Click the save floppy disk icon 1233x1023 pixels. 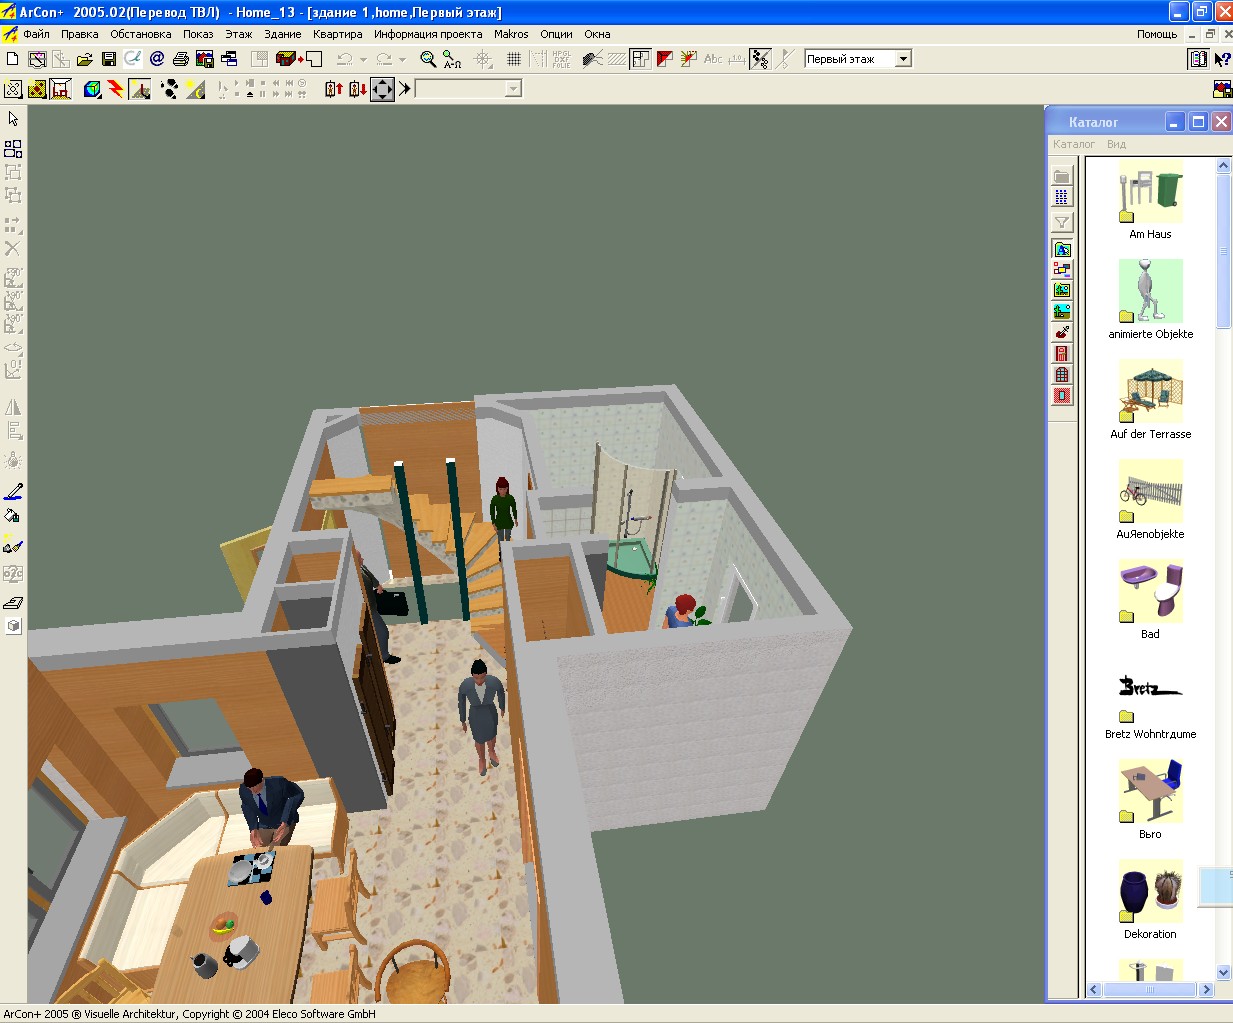tap(109, 59)
